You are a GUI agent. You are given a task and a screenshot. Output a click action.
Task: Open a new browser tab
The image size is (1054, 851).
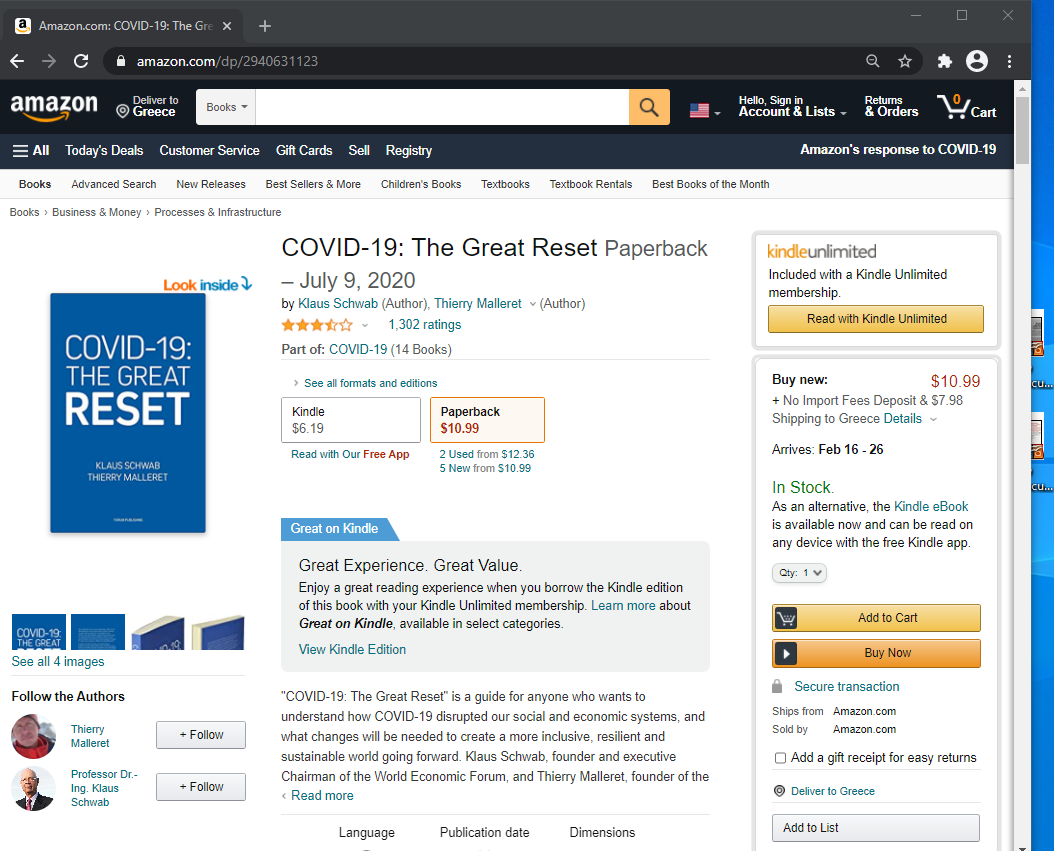(265, 26)
